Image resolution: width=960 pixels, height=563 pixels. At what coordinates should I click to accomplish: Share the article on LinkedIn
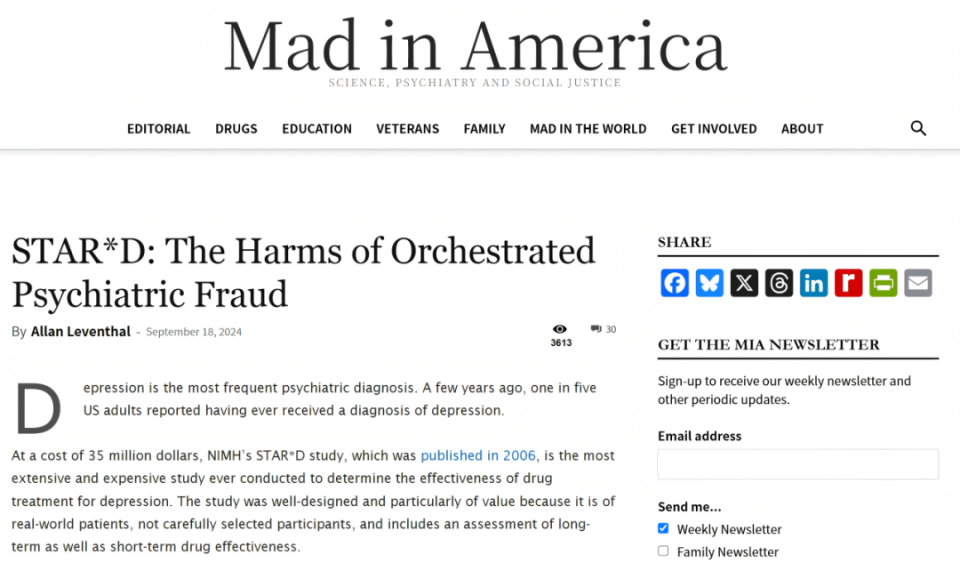[x=814, y=283]
